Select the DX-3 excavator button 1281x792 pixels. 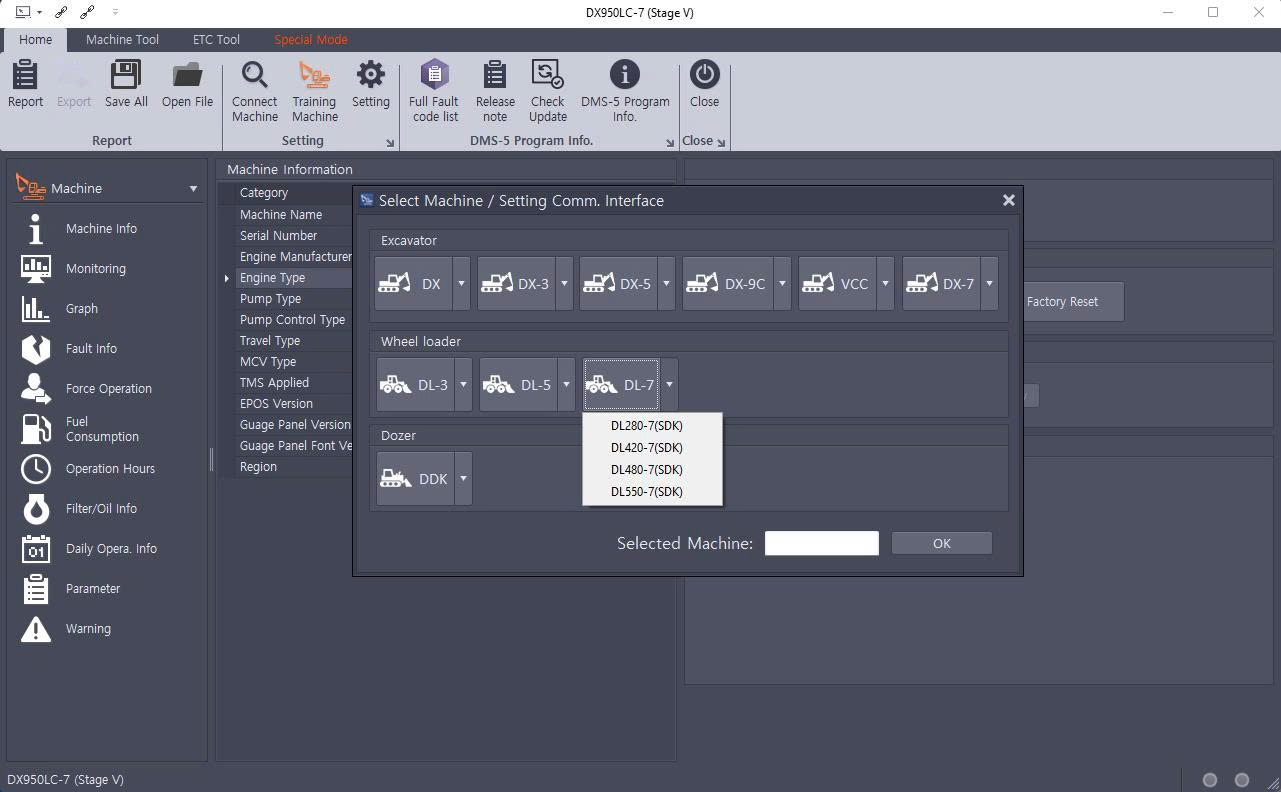click(x=516, y=284)
